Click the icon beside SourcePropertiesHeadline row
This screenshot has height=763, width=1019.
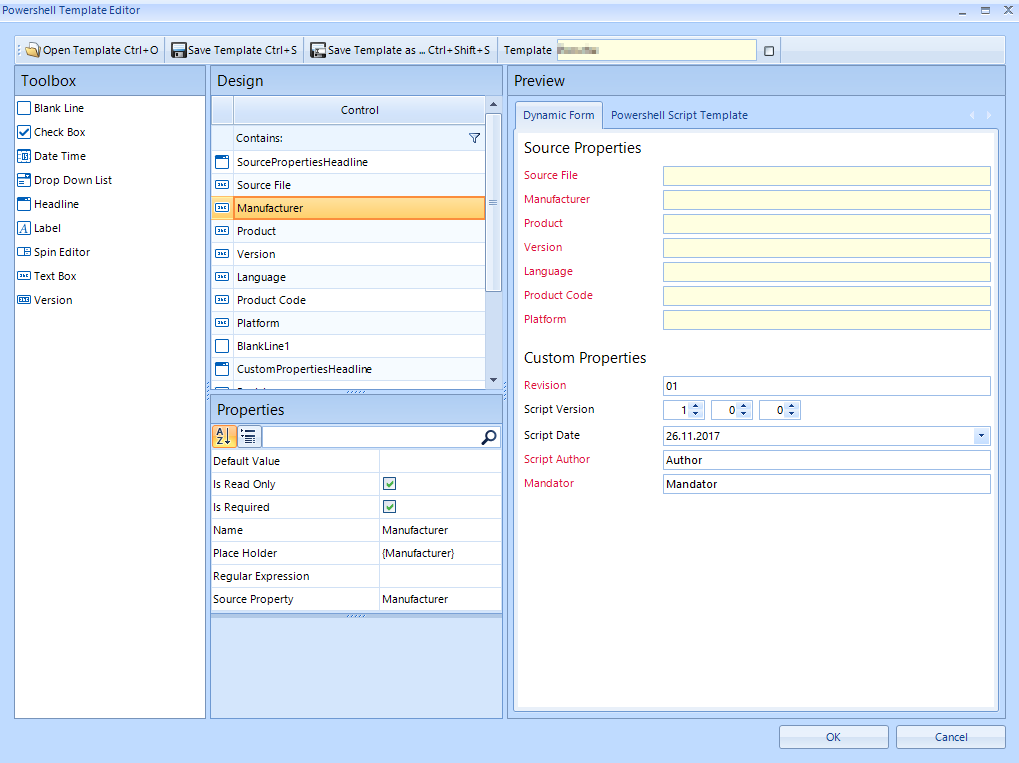click(x=222, y=162)
